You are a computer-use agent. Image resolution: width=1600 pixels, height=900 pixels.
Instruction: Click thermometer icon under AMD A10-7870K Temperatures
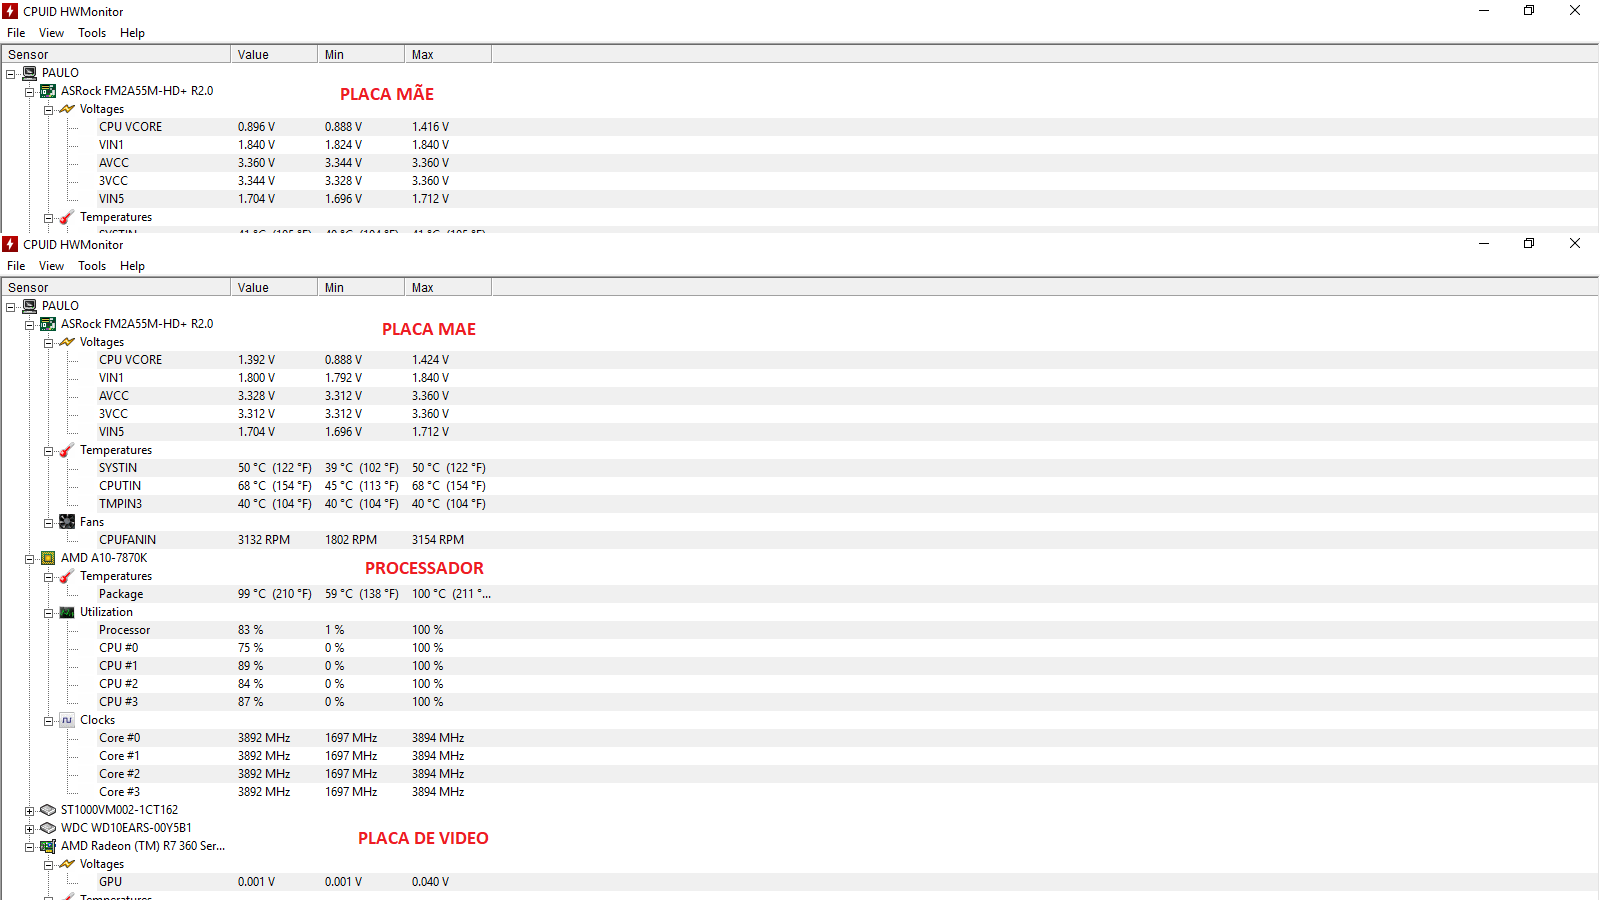pos(67,576)
